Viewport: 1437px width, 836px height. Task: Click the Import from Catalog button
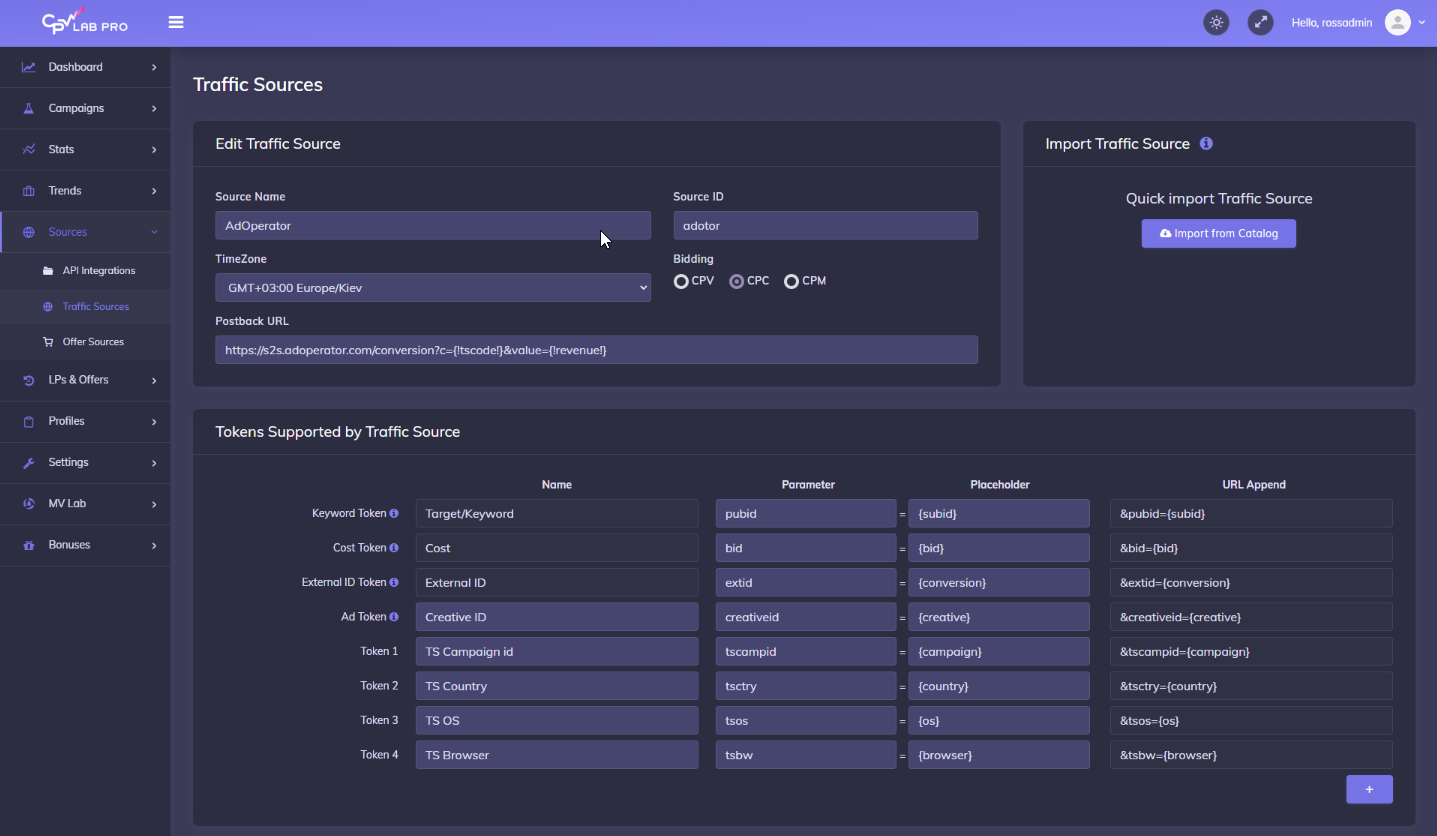pos(1218,233)
